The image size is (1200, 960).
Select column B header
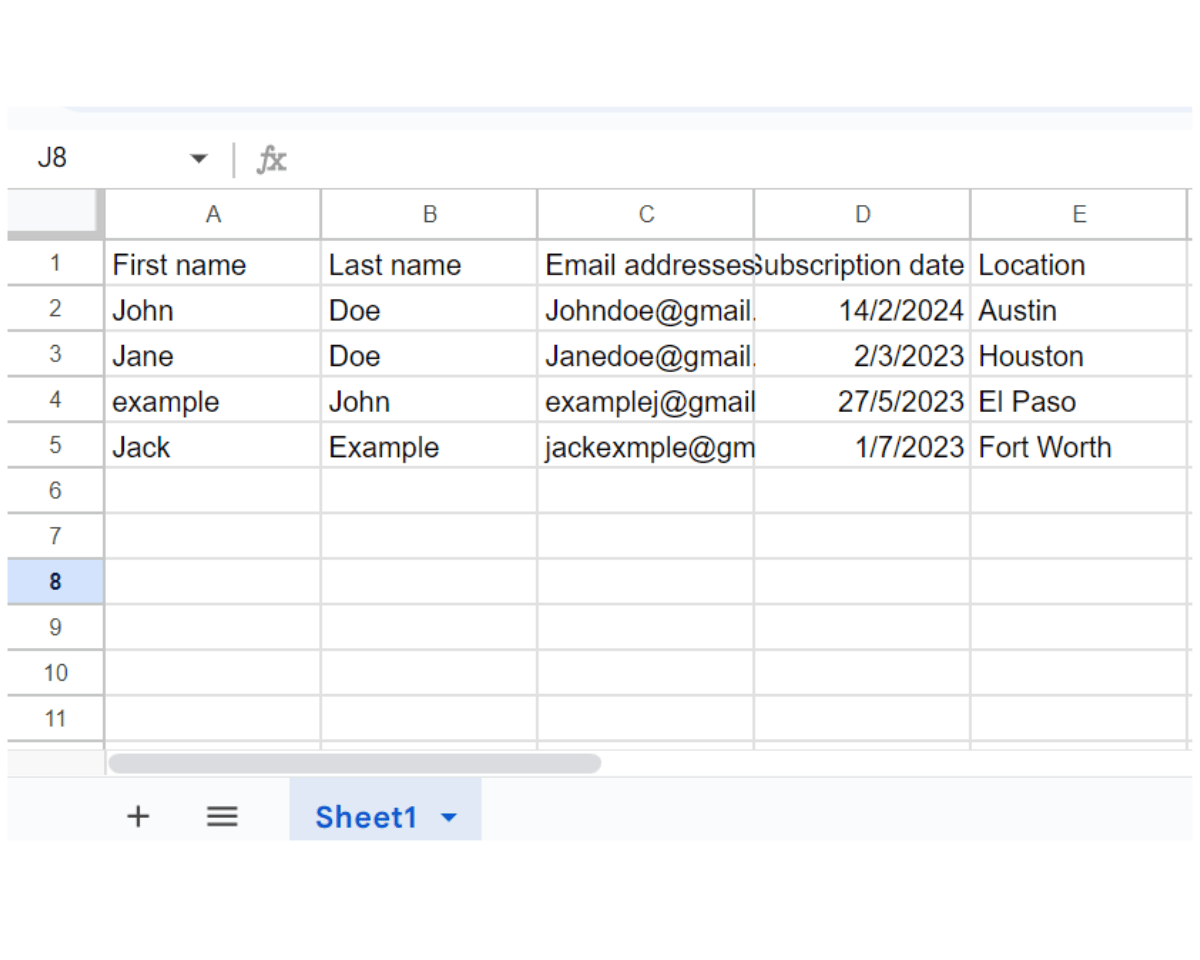coord(429,214)
